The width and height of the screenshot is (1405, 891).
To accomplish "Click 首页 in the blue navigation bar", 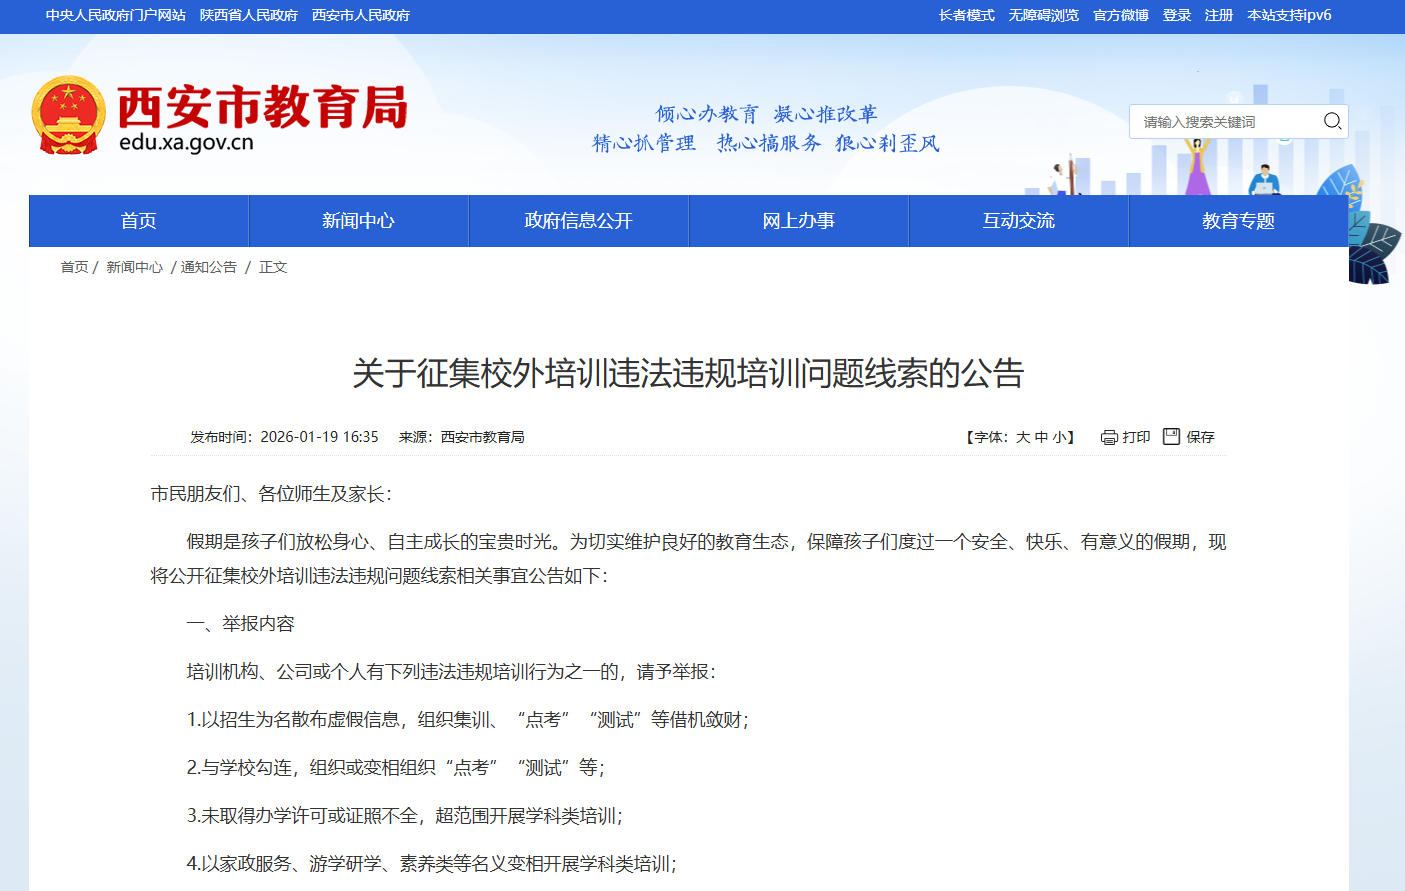I will pos(138,220).
